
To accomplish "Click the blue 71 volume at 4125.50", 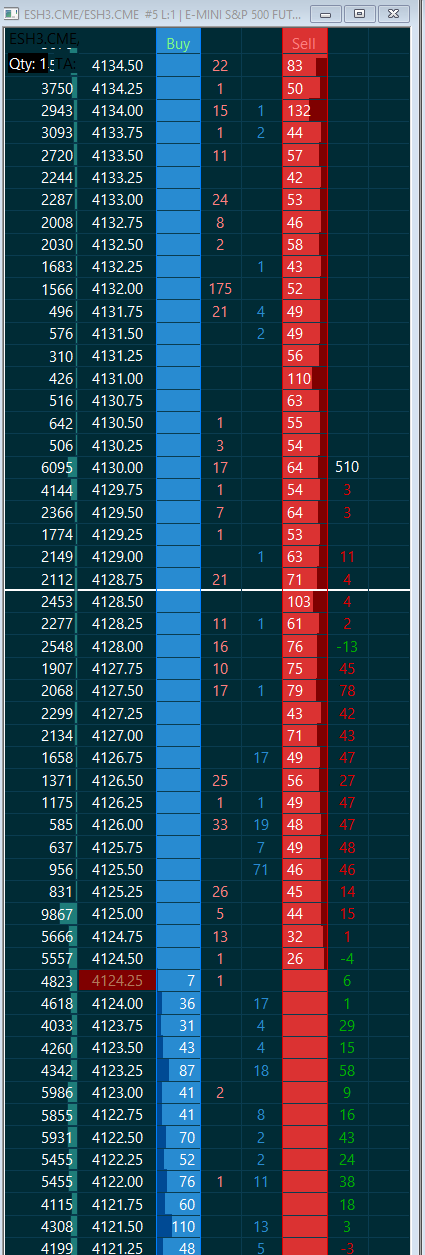I will 261,869.
